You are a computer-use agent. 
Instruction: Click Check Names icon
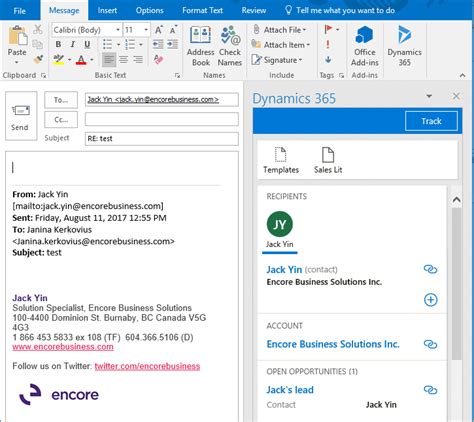click(230, 46)
